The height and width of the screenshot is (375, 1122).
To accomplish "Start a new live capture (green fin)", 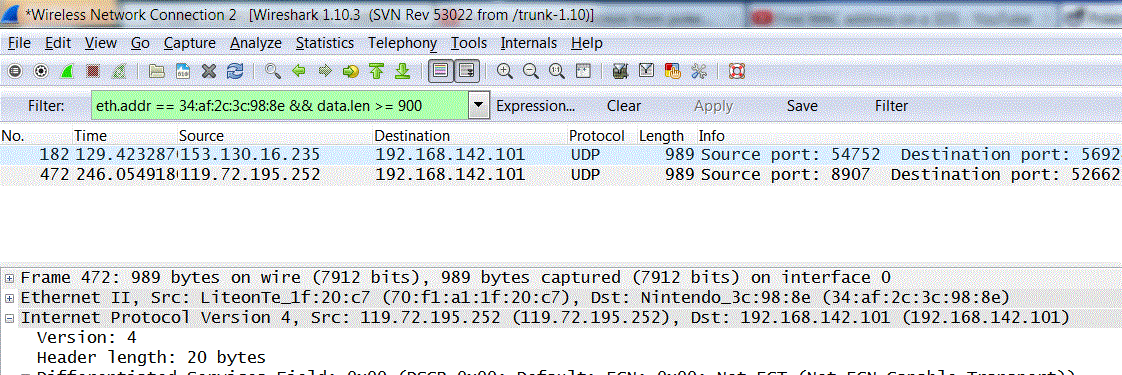I will coord(67,71).
